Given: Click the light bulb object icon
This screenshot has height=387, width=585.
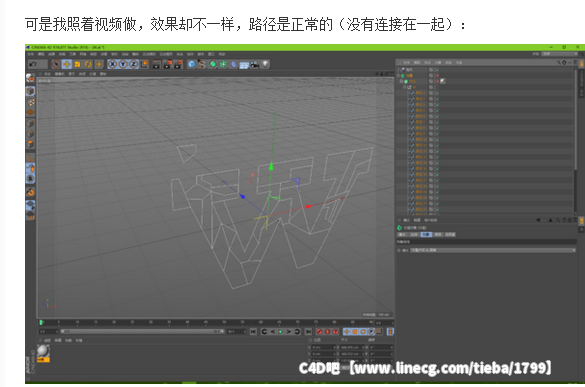Looking at the screenshot, I should (x=265, y=64).
